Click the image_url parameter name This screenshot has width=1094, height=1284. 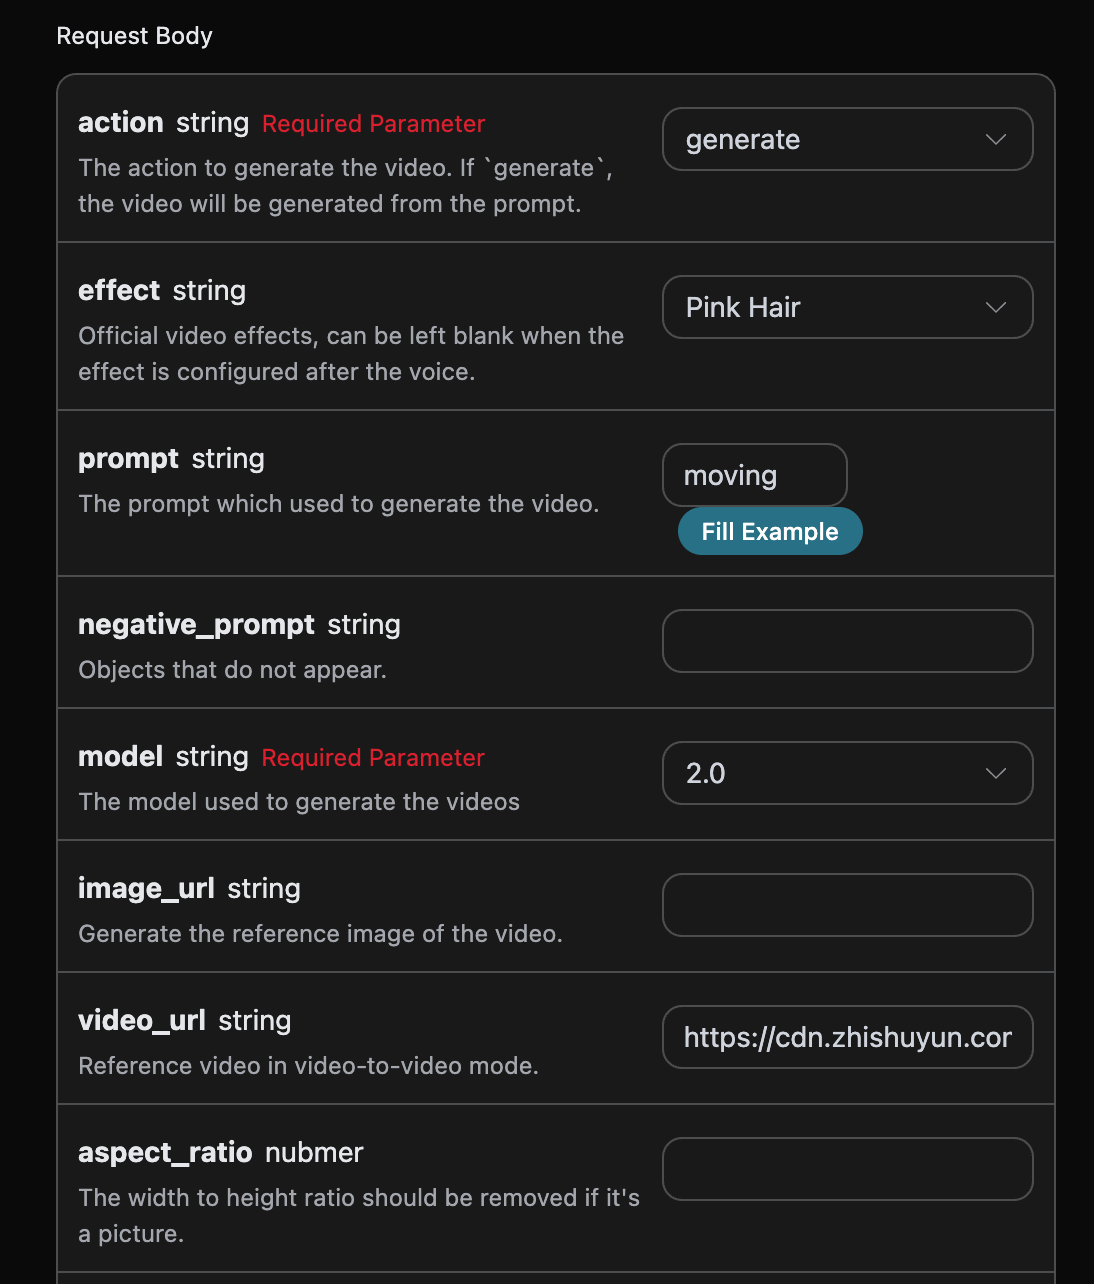(146, 889)
